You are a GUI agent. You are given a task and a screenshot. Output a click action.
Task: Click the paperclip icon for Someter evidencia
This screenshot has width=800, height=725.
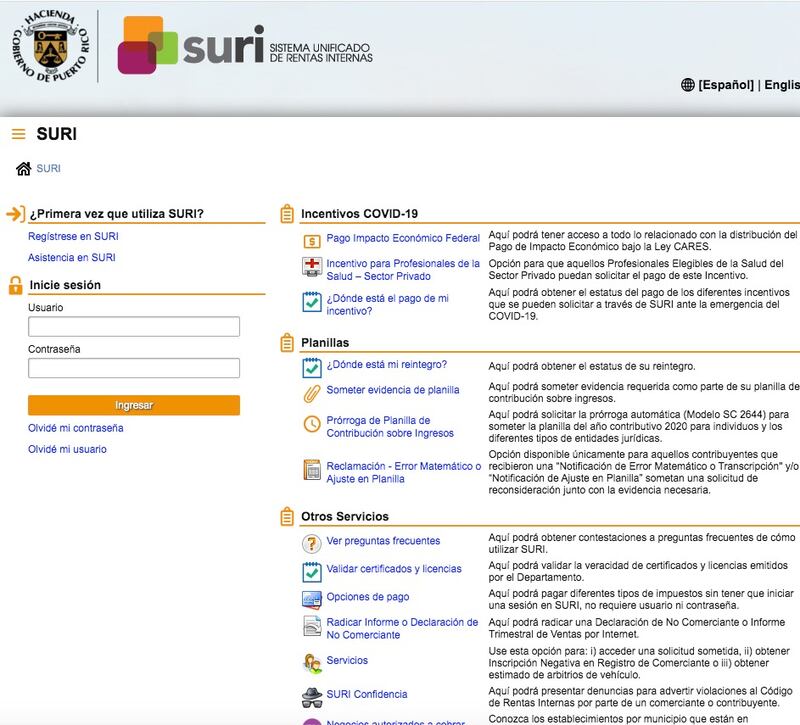pos(312,394)
